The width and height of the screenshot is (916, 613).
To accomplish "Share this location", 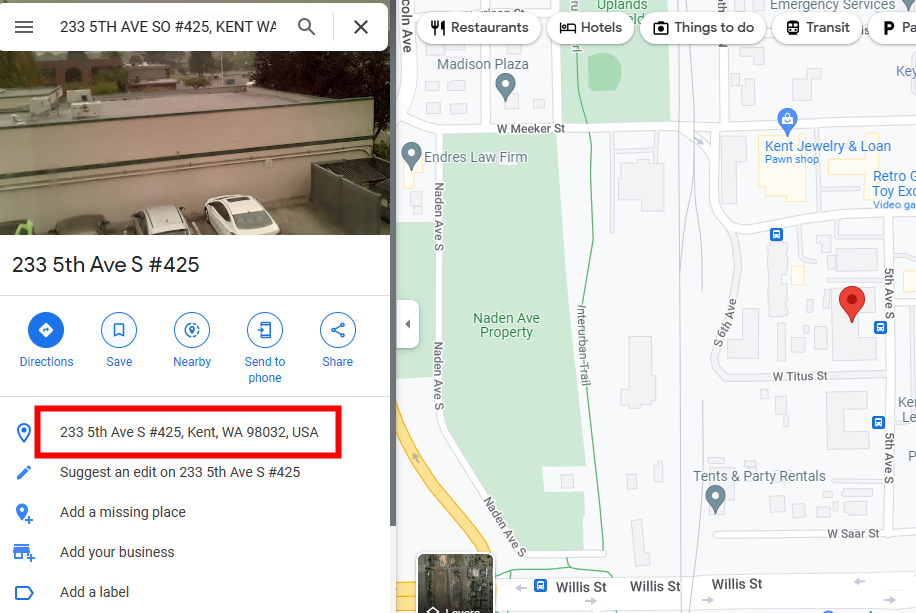I will click(x=338, y=340).
